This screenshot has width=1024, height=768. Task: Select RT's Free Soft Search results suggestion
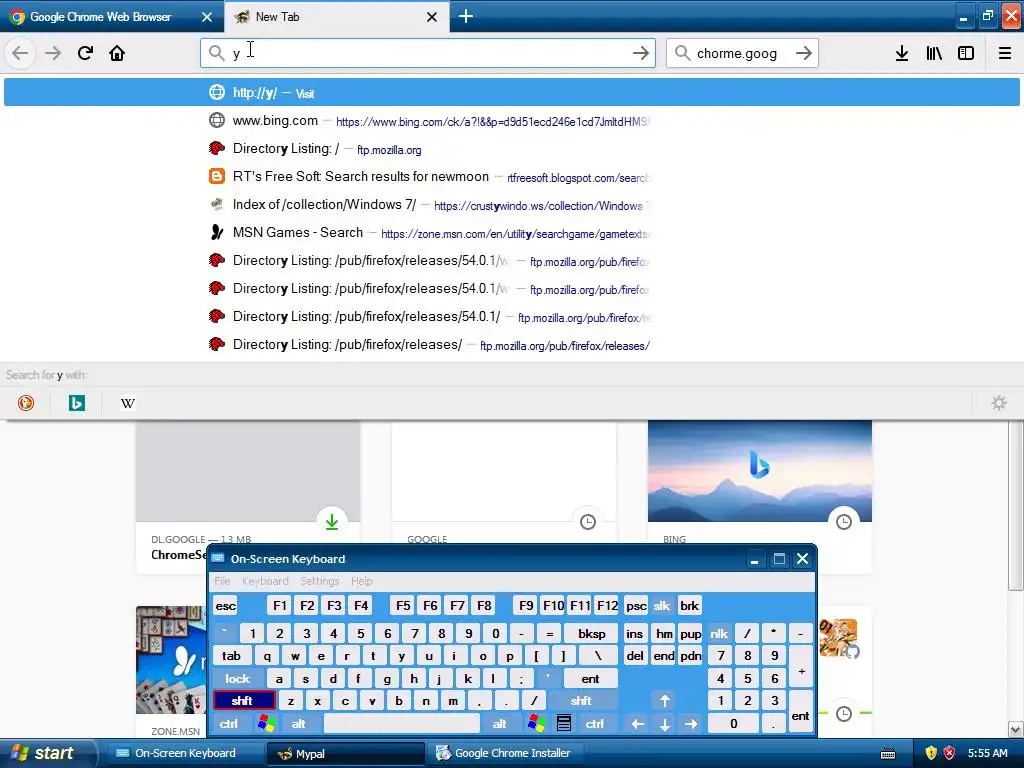511,176
